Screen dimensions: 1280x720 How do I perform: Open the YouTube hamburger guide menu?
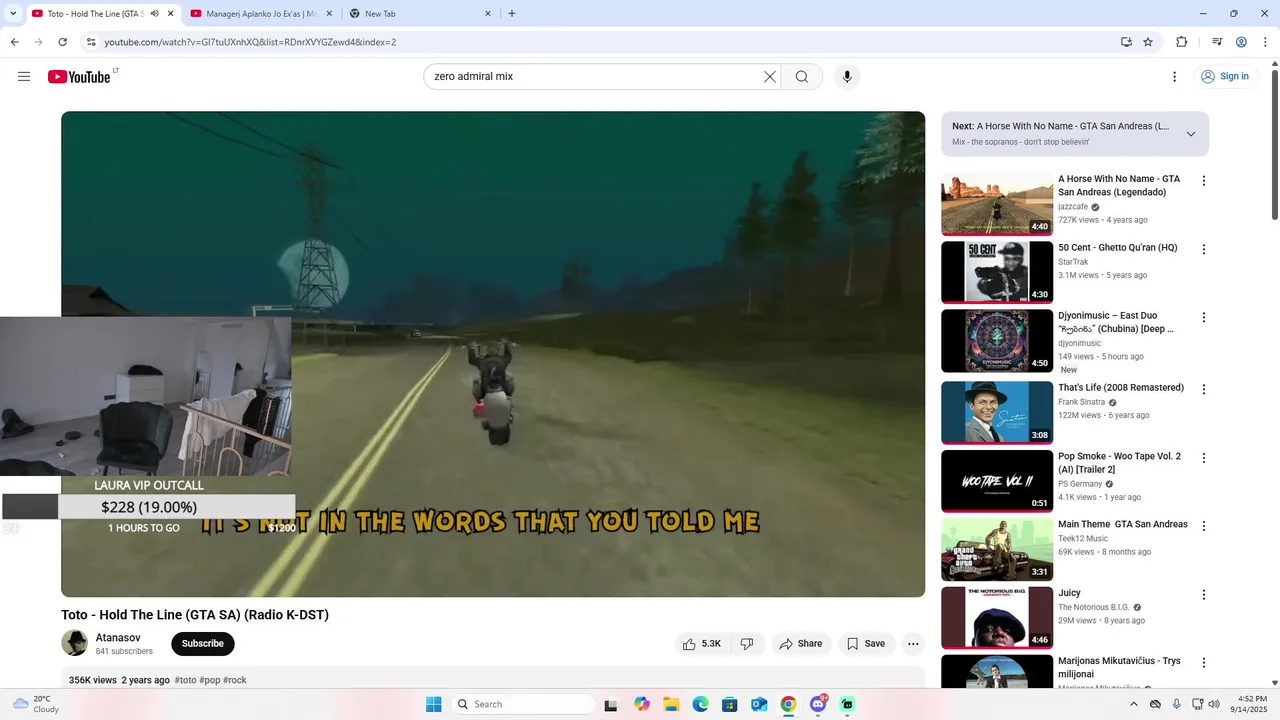pyautogui.click(x=24, y=76)
